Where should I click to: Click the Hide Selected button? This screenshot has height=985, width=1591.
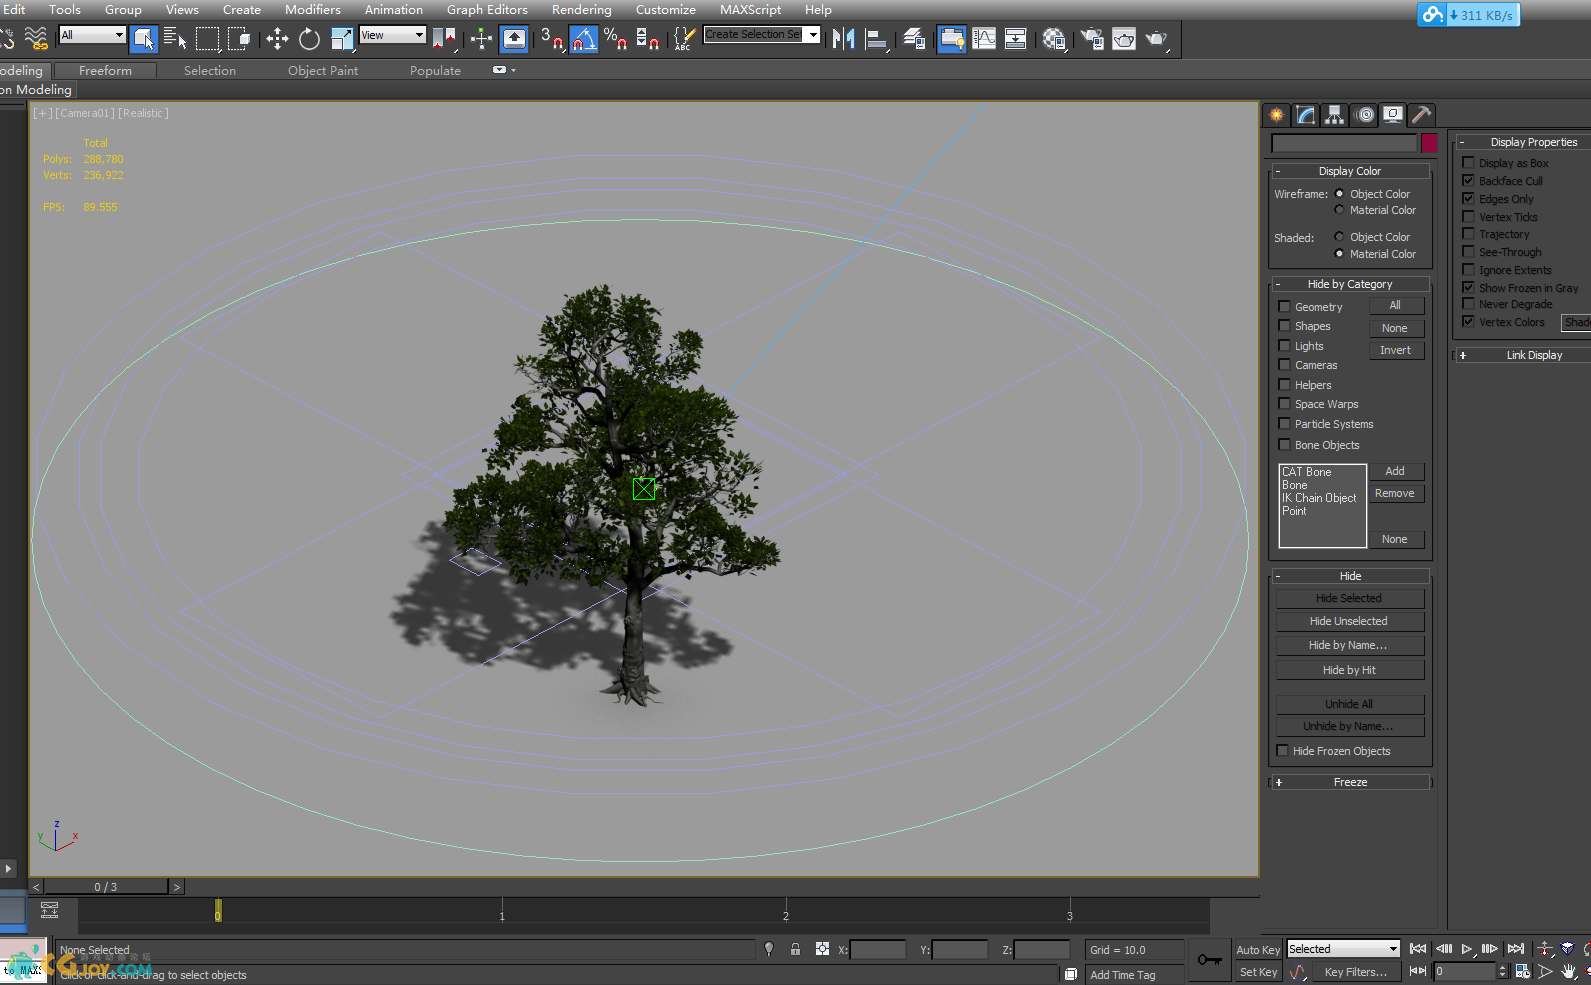pyautogui.click(x=1349, y=598)
